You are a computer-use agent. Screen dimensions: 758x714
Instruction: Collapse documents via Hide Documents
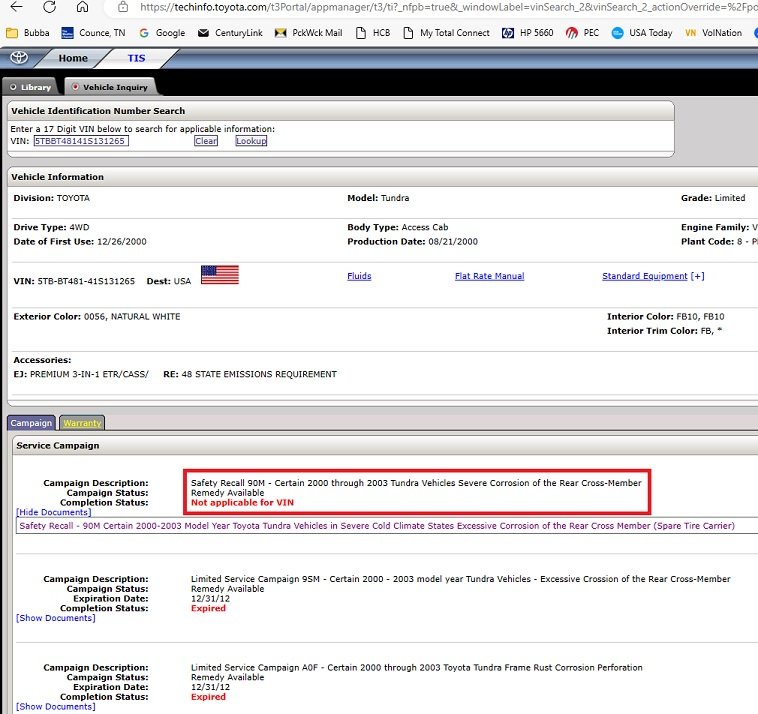[x=53, y=512]
